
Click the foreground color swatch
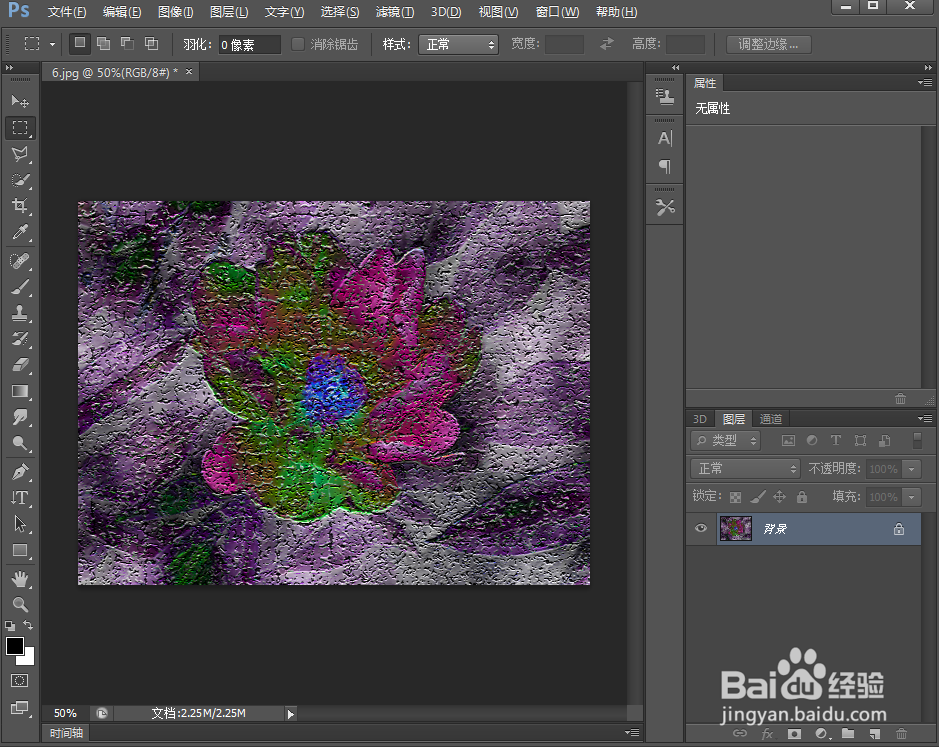15,646
